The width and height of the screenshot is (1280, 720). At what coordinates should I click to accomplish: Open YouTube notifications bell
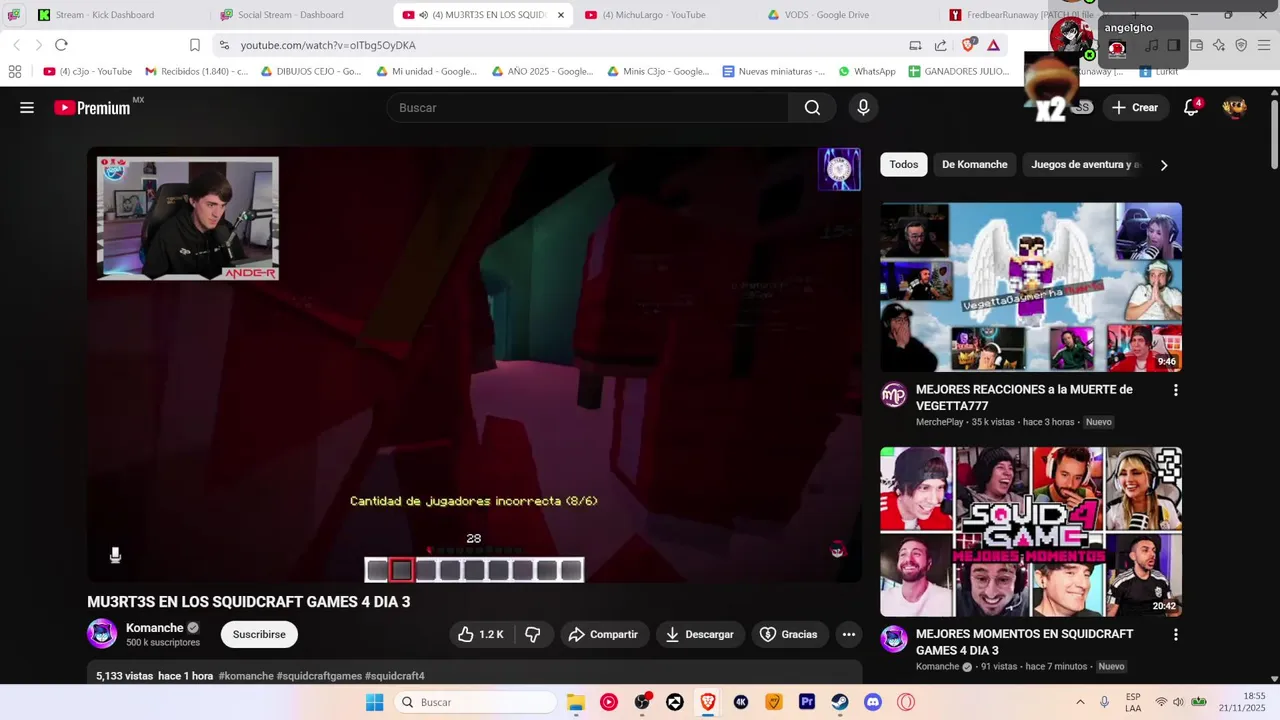click(1191, 108)
